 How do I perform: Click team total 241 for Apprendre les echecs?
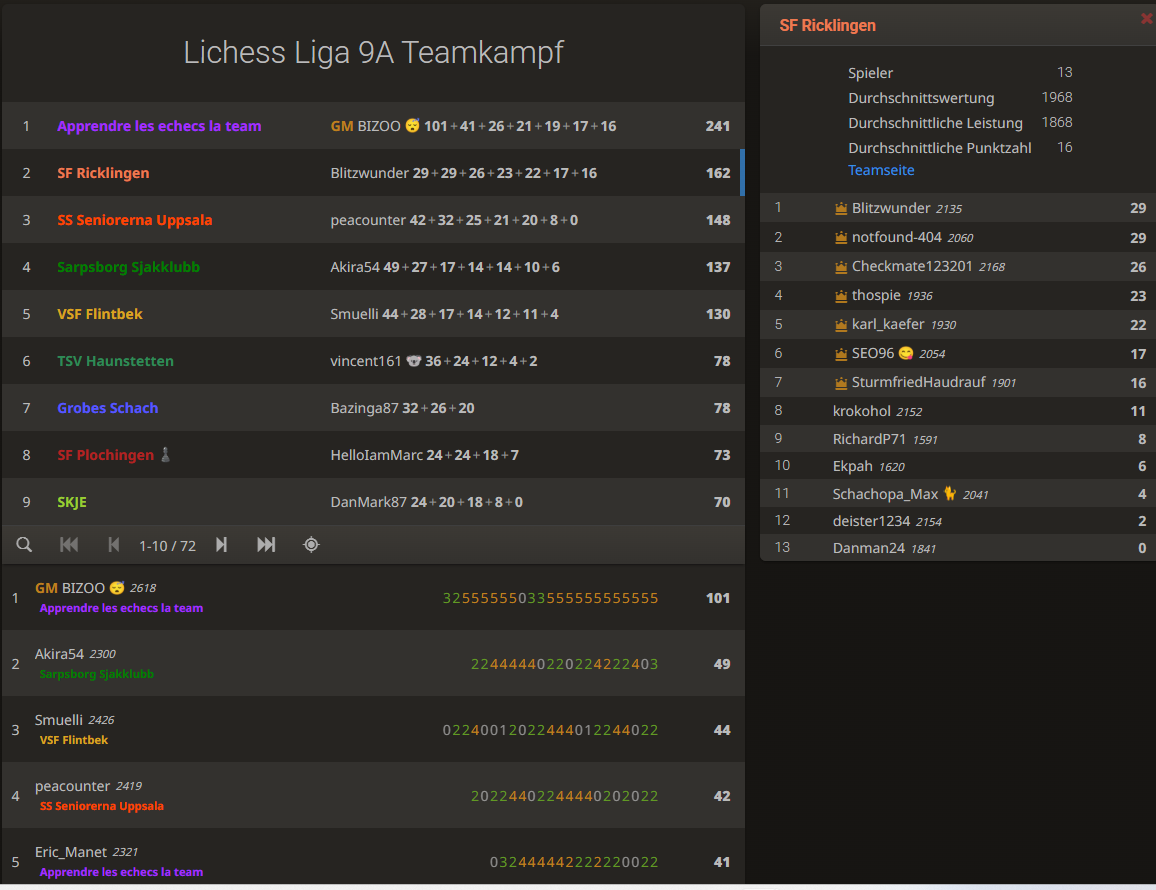[x=717, y=126]
